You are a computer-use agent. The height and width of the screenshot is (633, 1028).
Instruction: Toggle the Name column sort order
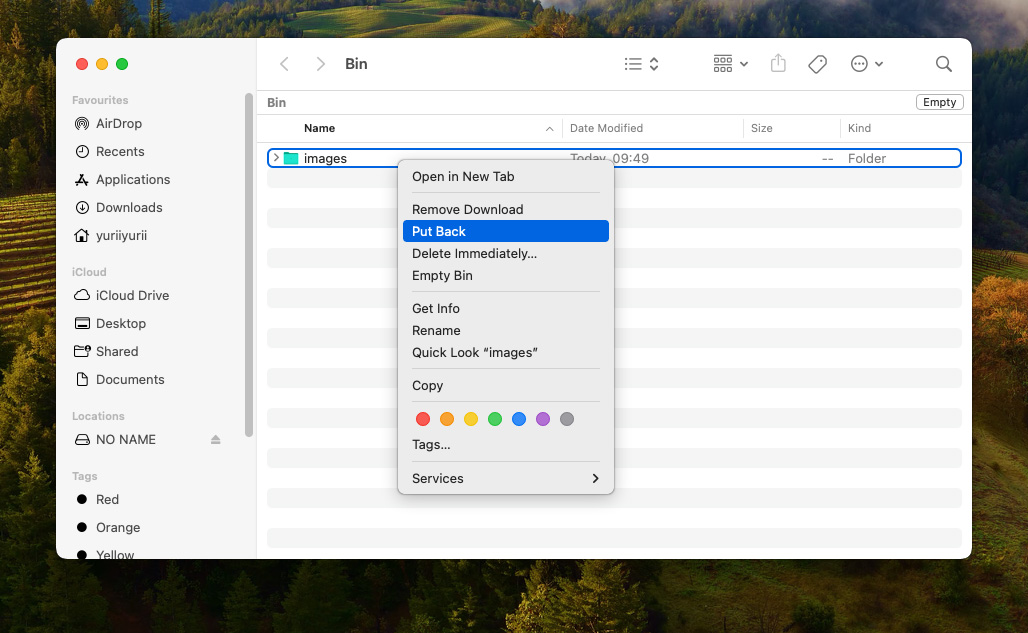pos(320,128)
